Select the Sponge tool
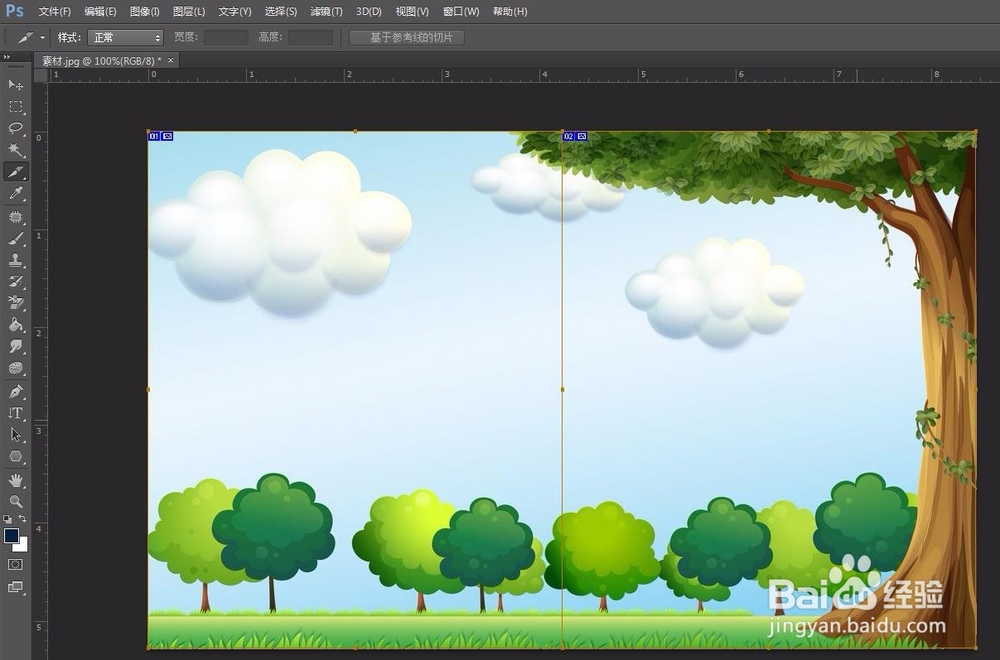The image size is (1000, 660). 16,369
